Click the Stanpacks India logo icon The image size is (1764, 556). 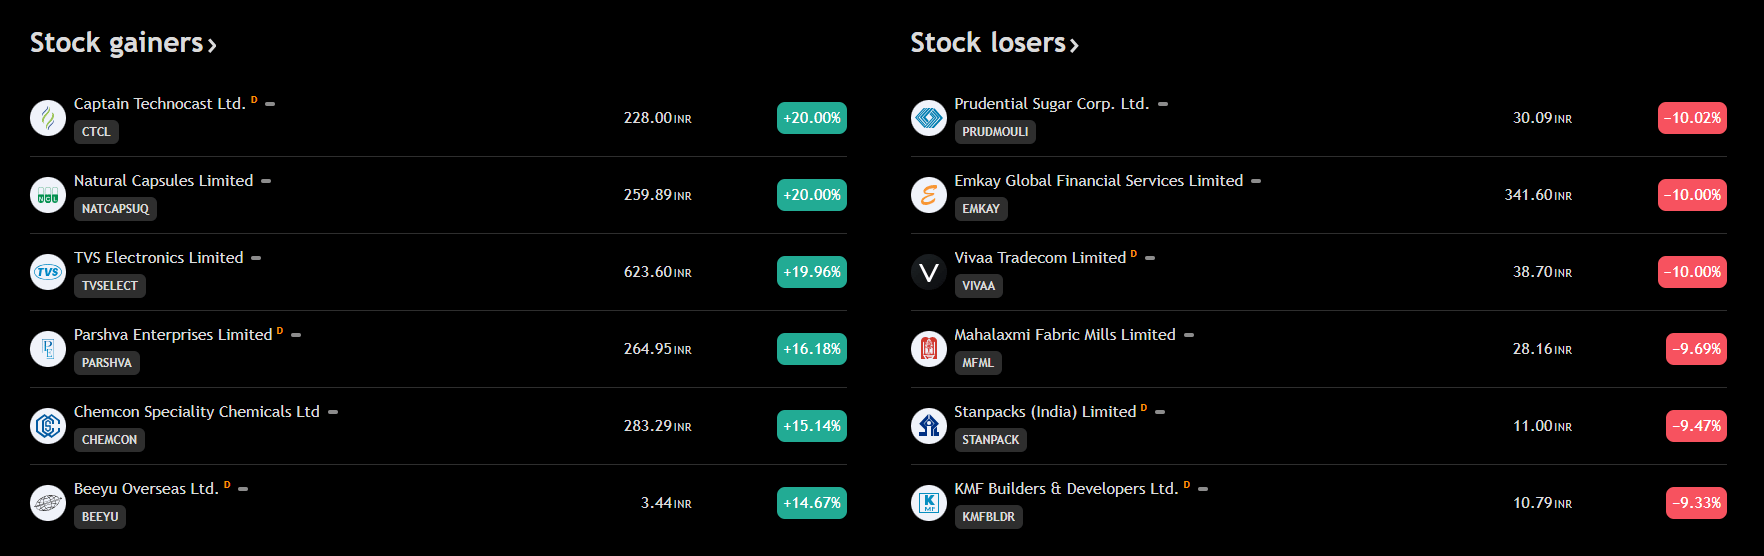click(x=928, y=426)
